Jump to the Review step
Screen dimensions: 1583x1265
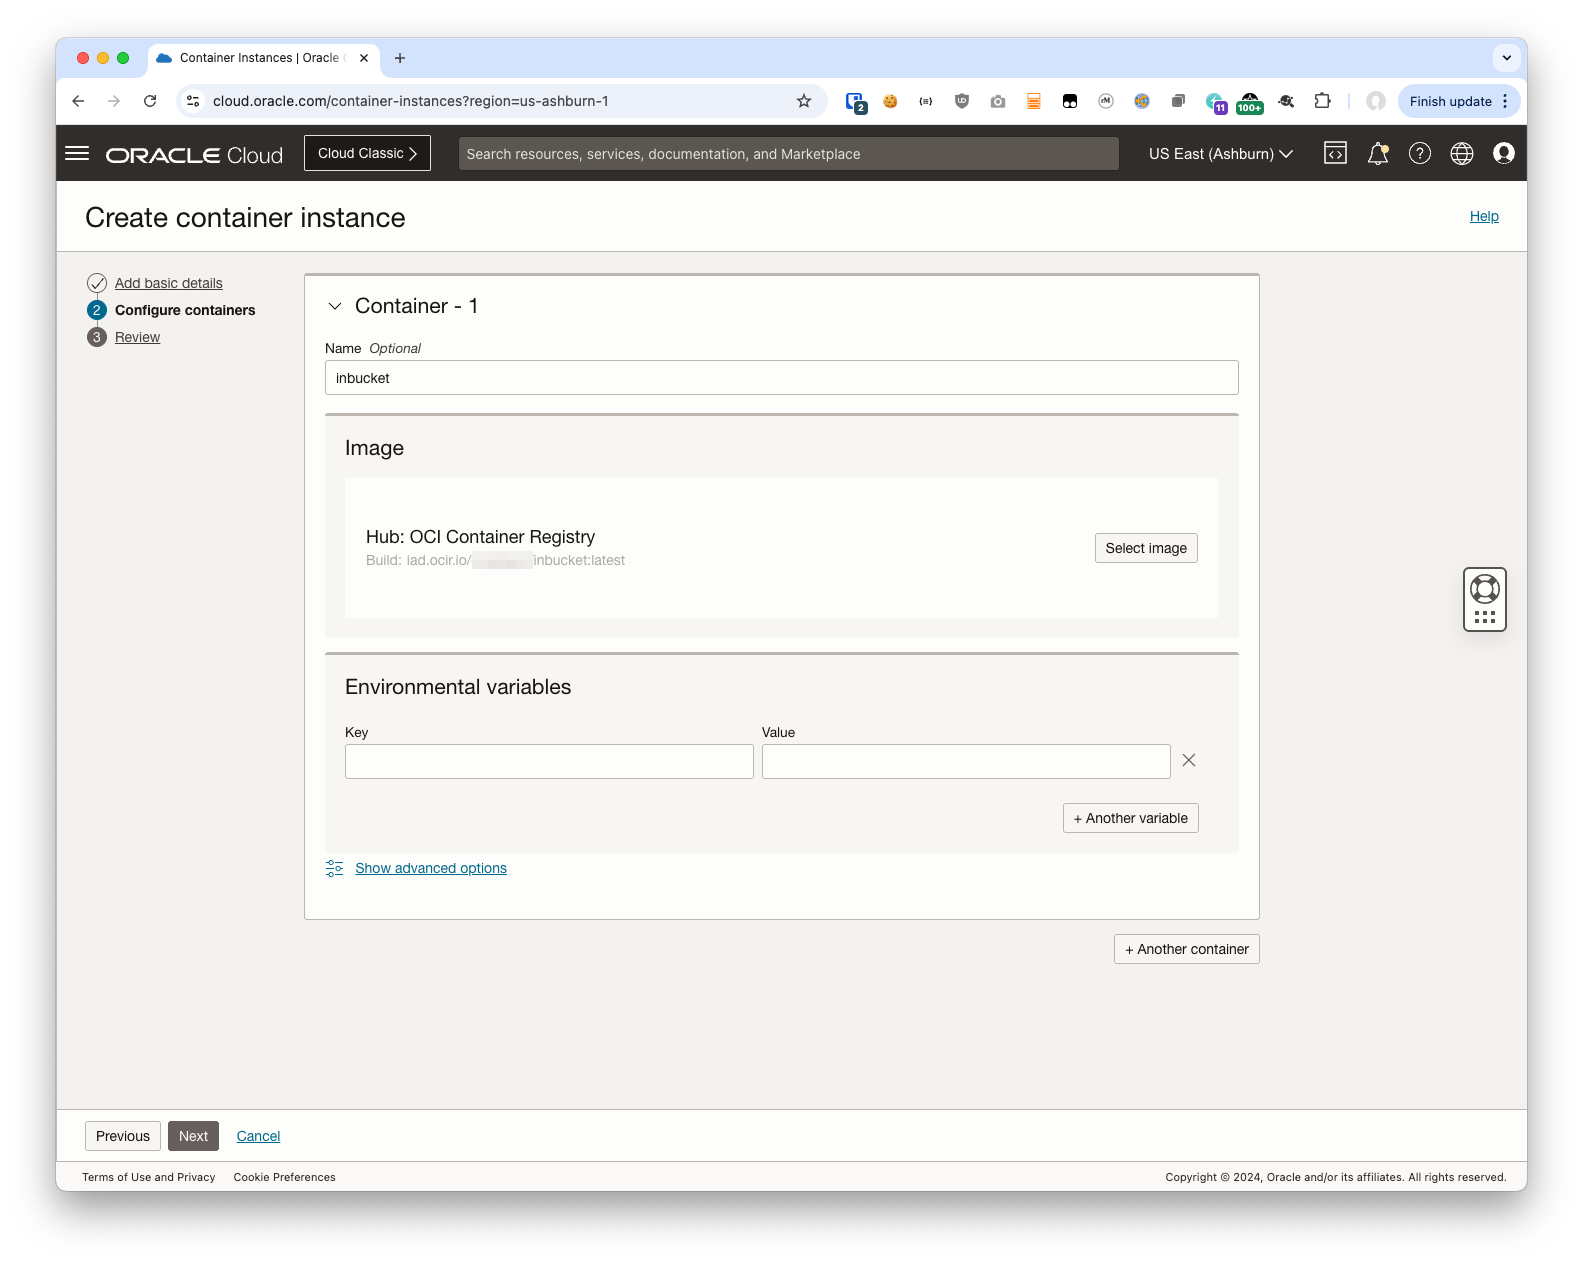(137, 337)
